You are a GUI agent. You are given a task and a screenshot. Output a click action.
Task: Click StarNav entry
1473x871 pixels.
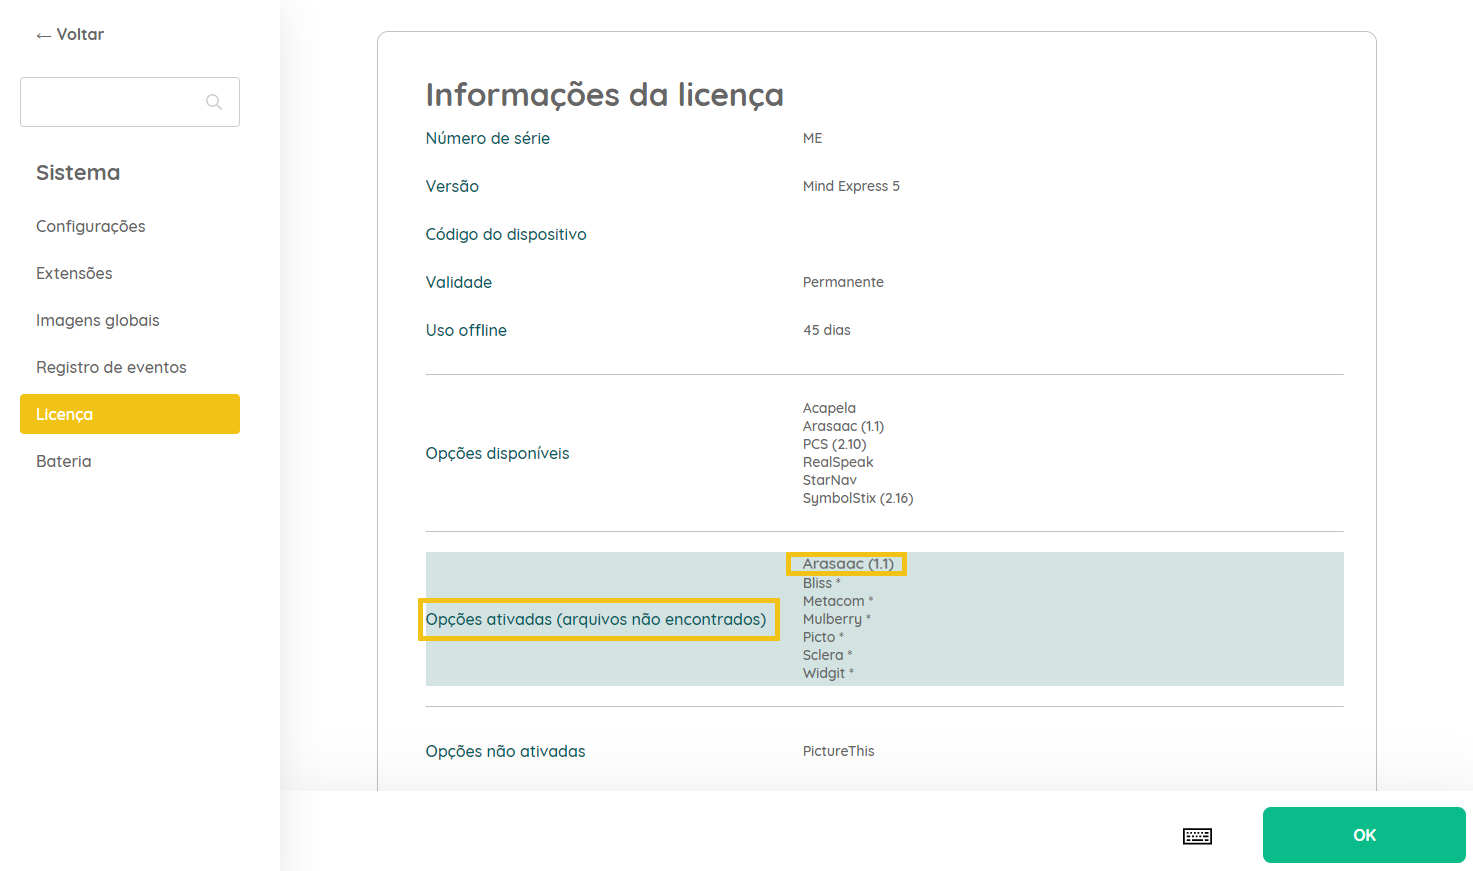click(830, 480)
